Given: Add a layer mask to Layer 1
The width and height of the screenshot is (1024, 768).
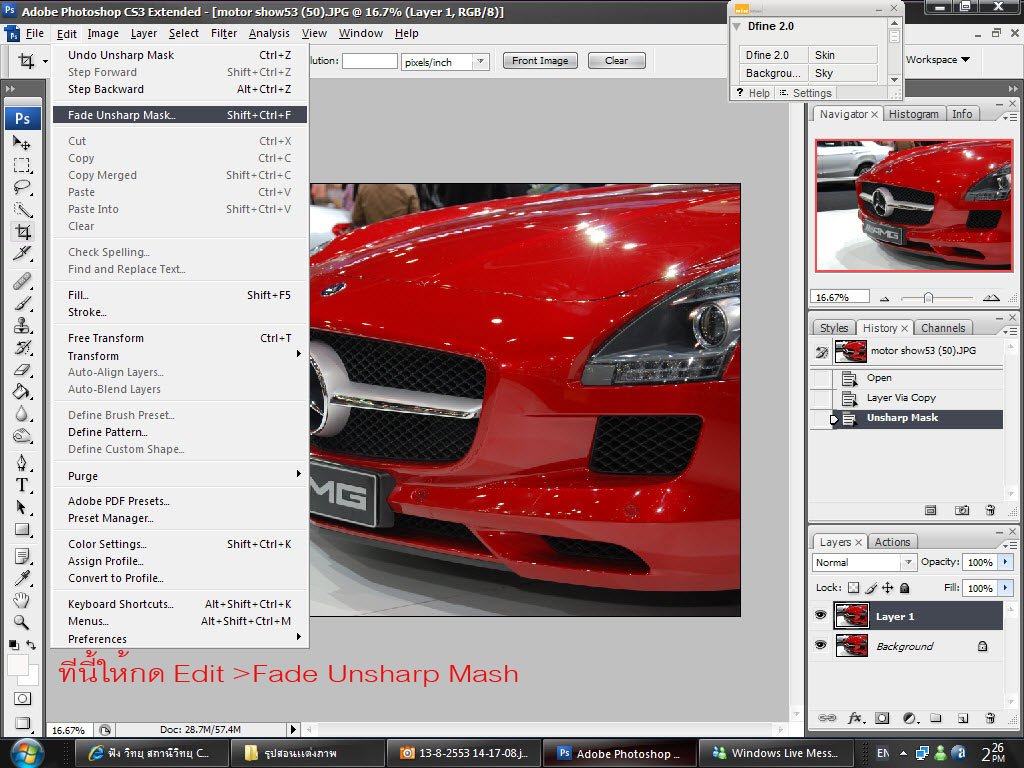Looking at the screenshot, I should [x=882, y=718].
